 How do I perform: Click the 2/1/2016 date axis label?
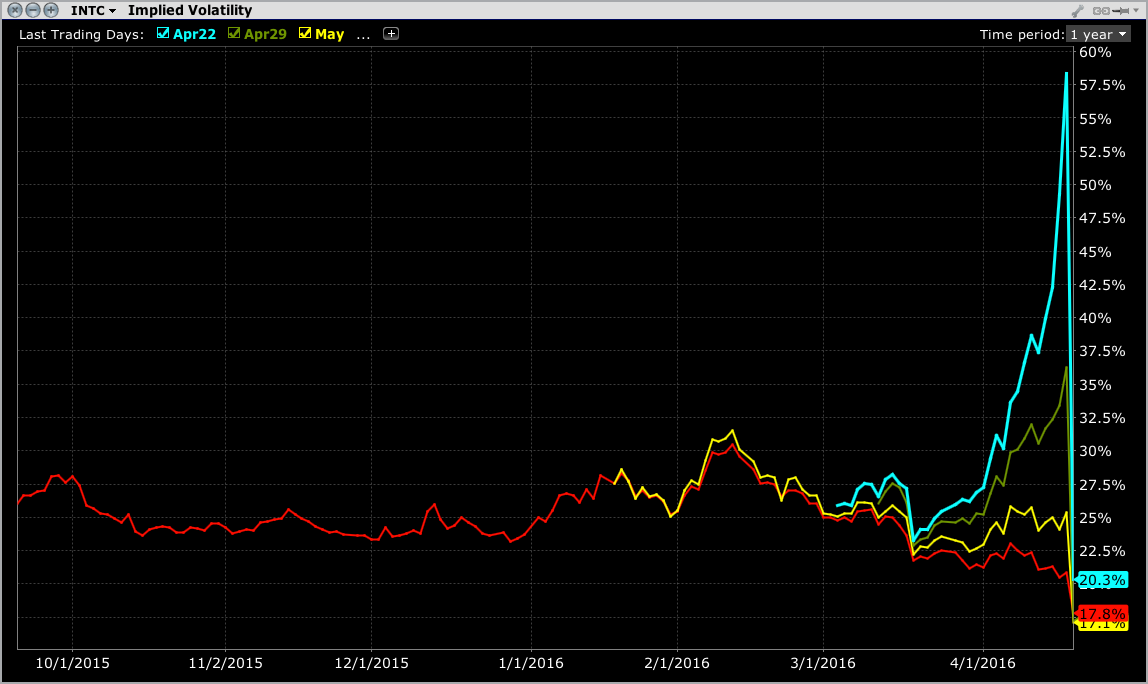[x=676, y=663]
